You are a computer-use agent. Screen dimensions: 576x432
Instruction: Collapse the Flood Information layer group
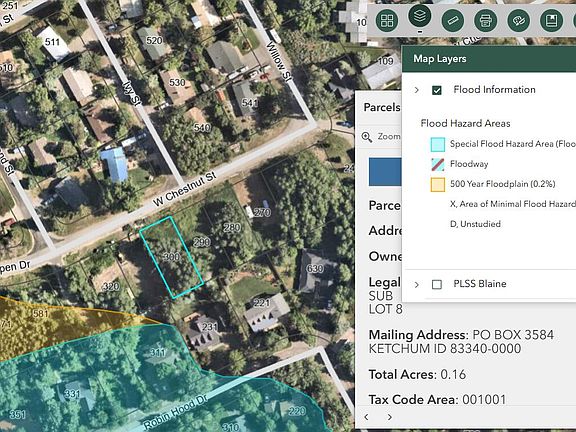tap(417, 90)
